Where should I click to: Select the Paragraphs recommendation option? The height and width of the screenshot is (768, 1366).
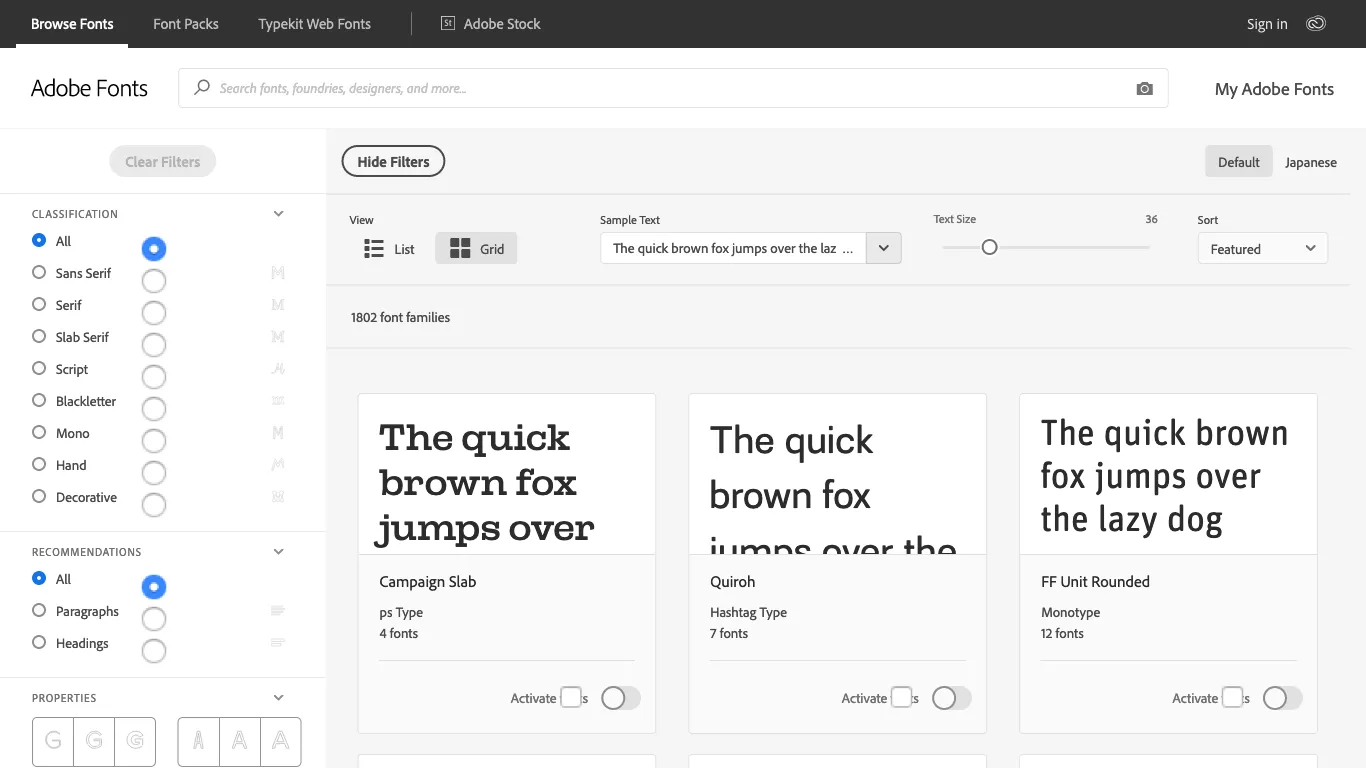pyautogui.click(x=39, y=611)
